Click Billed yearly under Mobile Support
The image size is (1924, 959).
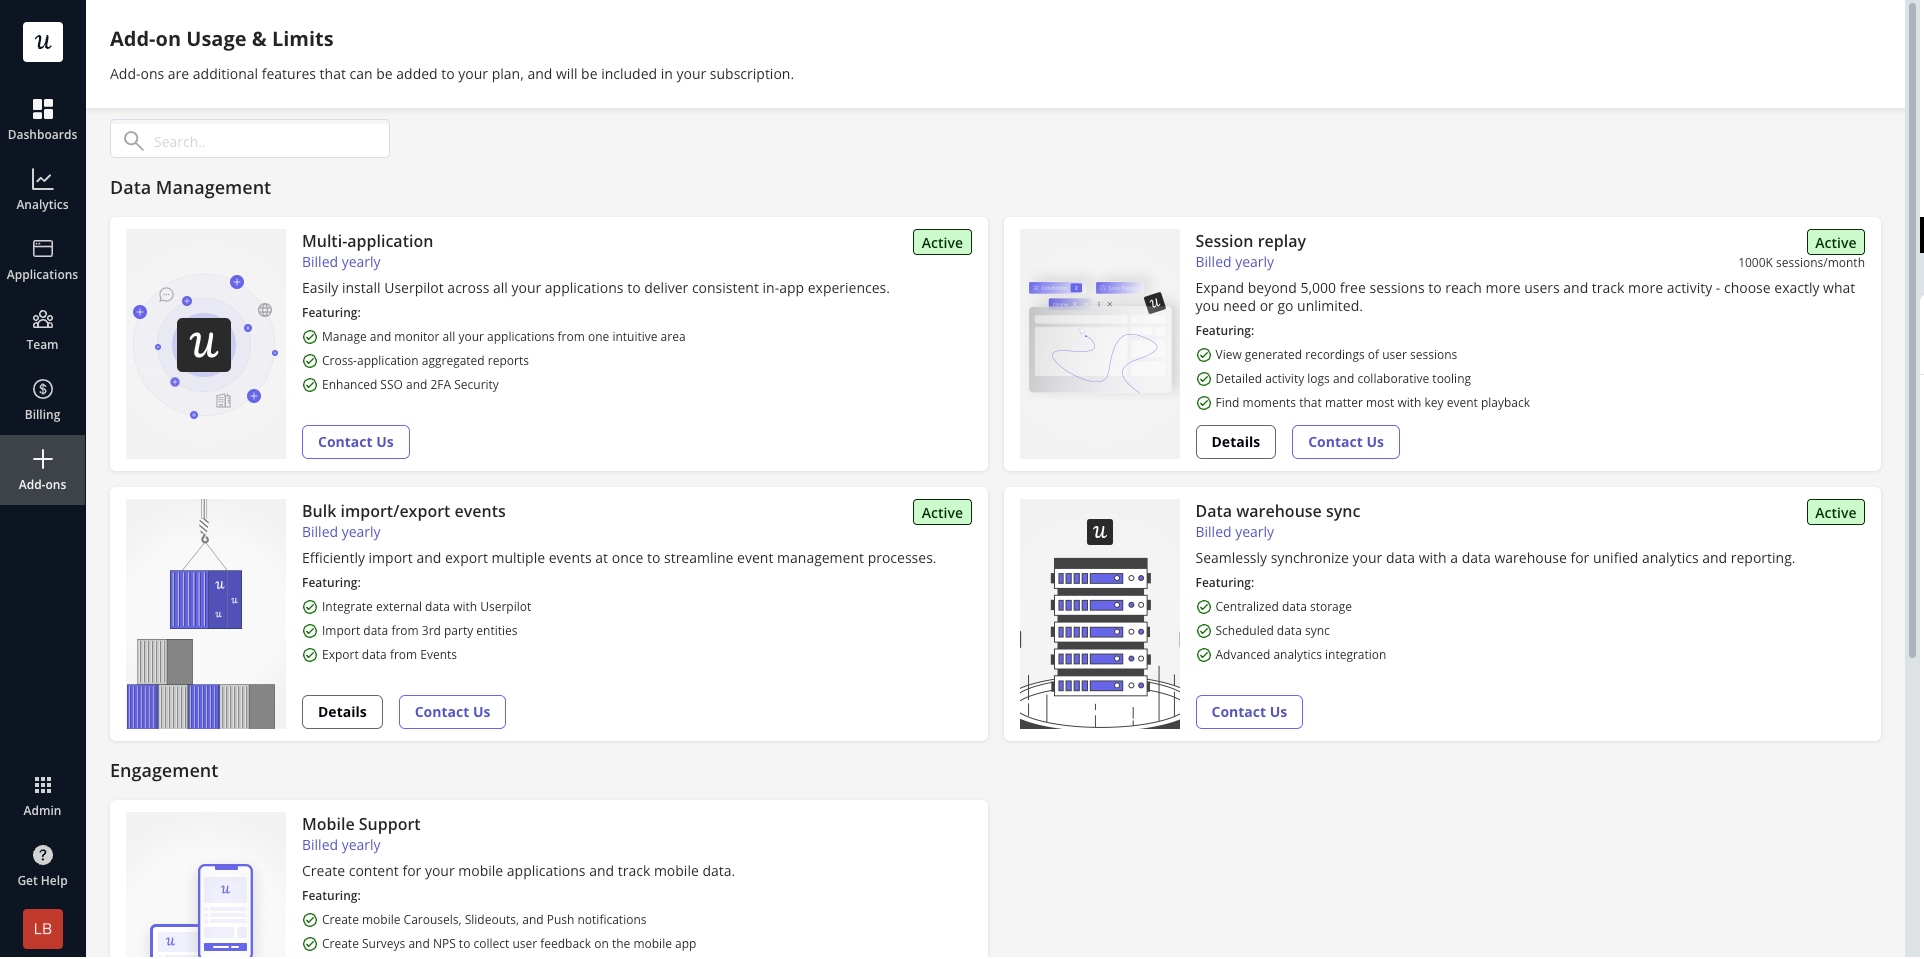(341, 845)
